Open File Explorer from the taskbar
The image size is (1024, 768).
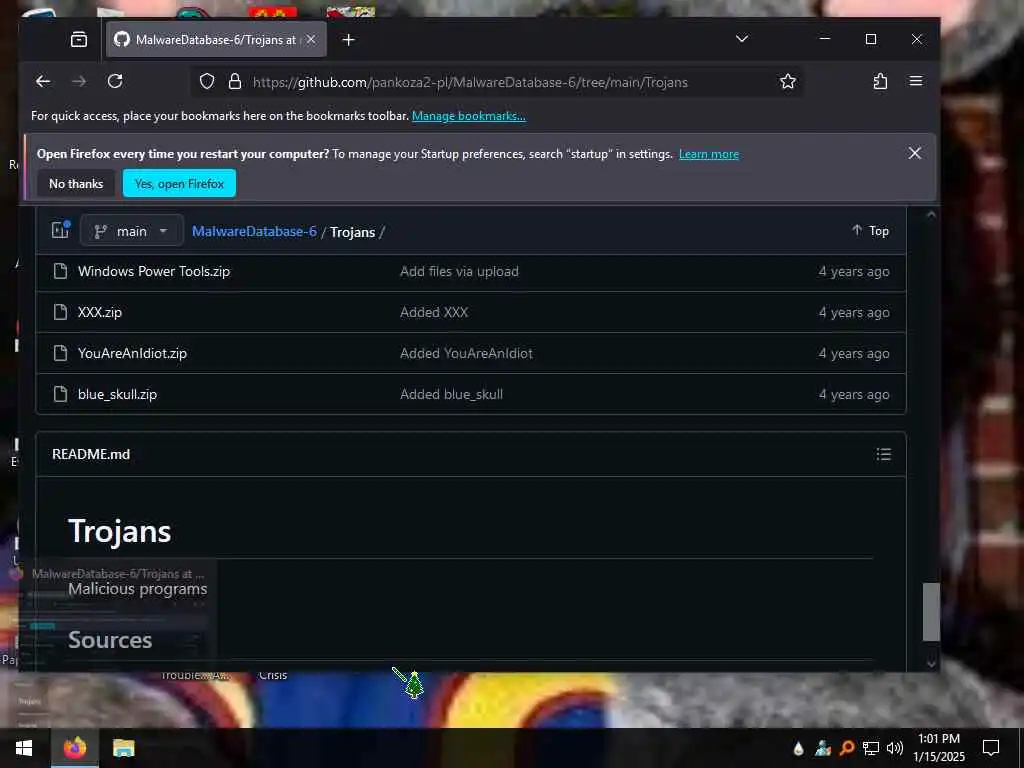123,748
